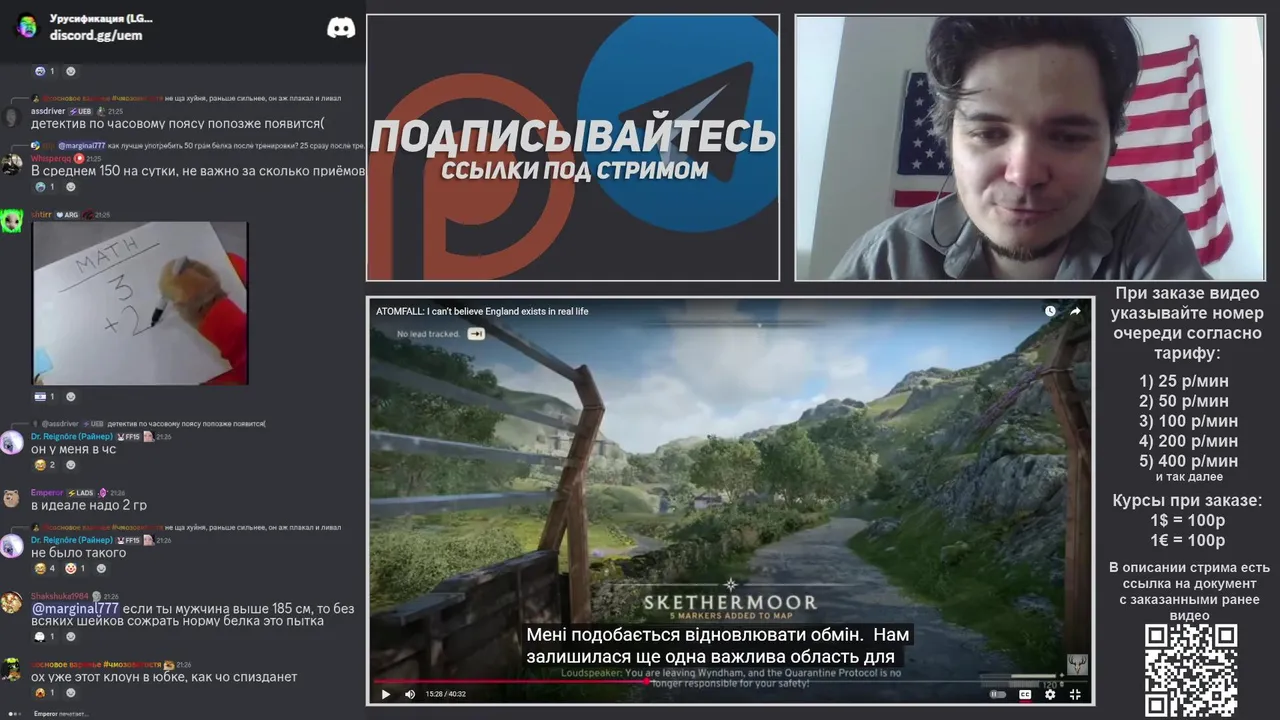Click price line '3) 100 р/мин'
This screenshot has width=1280, height=720.
[1188, 421]
